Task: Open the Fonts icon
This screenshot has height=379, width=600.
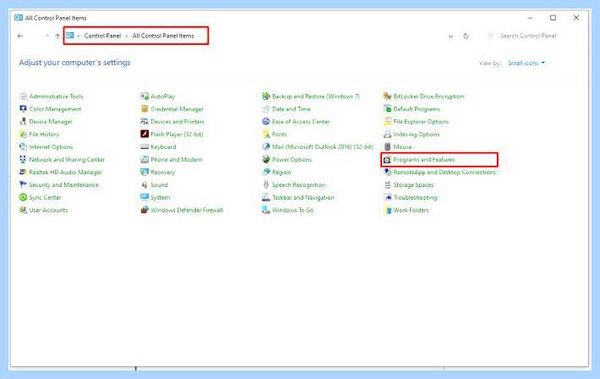Action: (x=266, y=134)
